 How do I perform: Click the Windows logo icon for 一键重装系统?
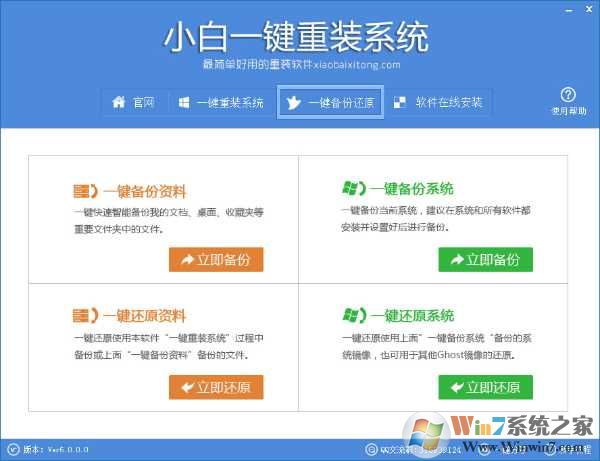click(x=184, y=103)
